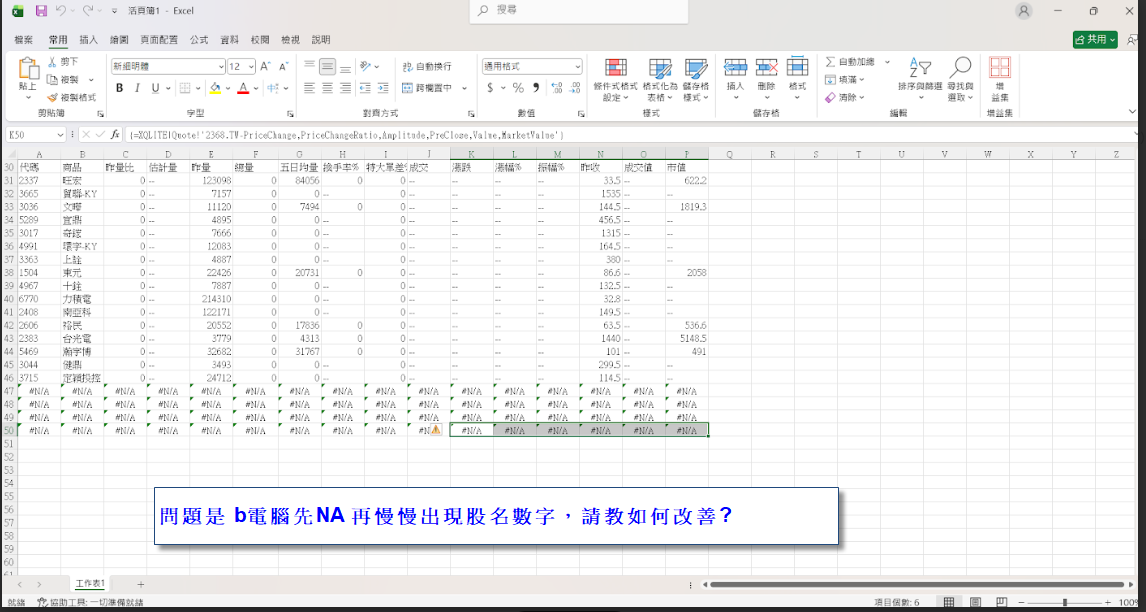Image resolution: width=1146 pixels, height=612 pixels.
Task: Open conditional formatting (條件式格式設定)
Action: (615, 78)
